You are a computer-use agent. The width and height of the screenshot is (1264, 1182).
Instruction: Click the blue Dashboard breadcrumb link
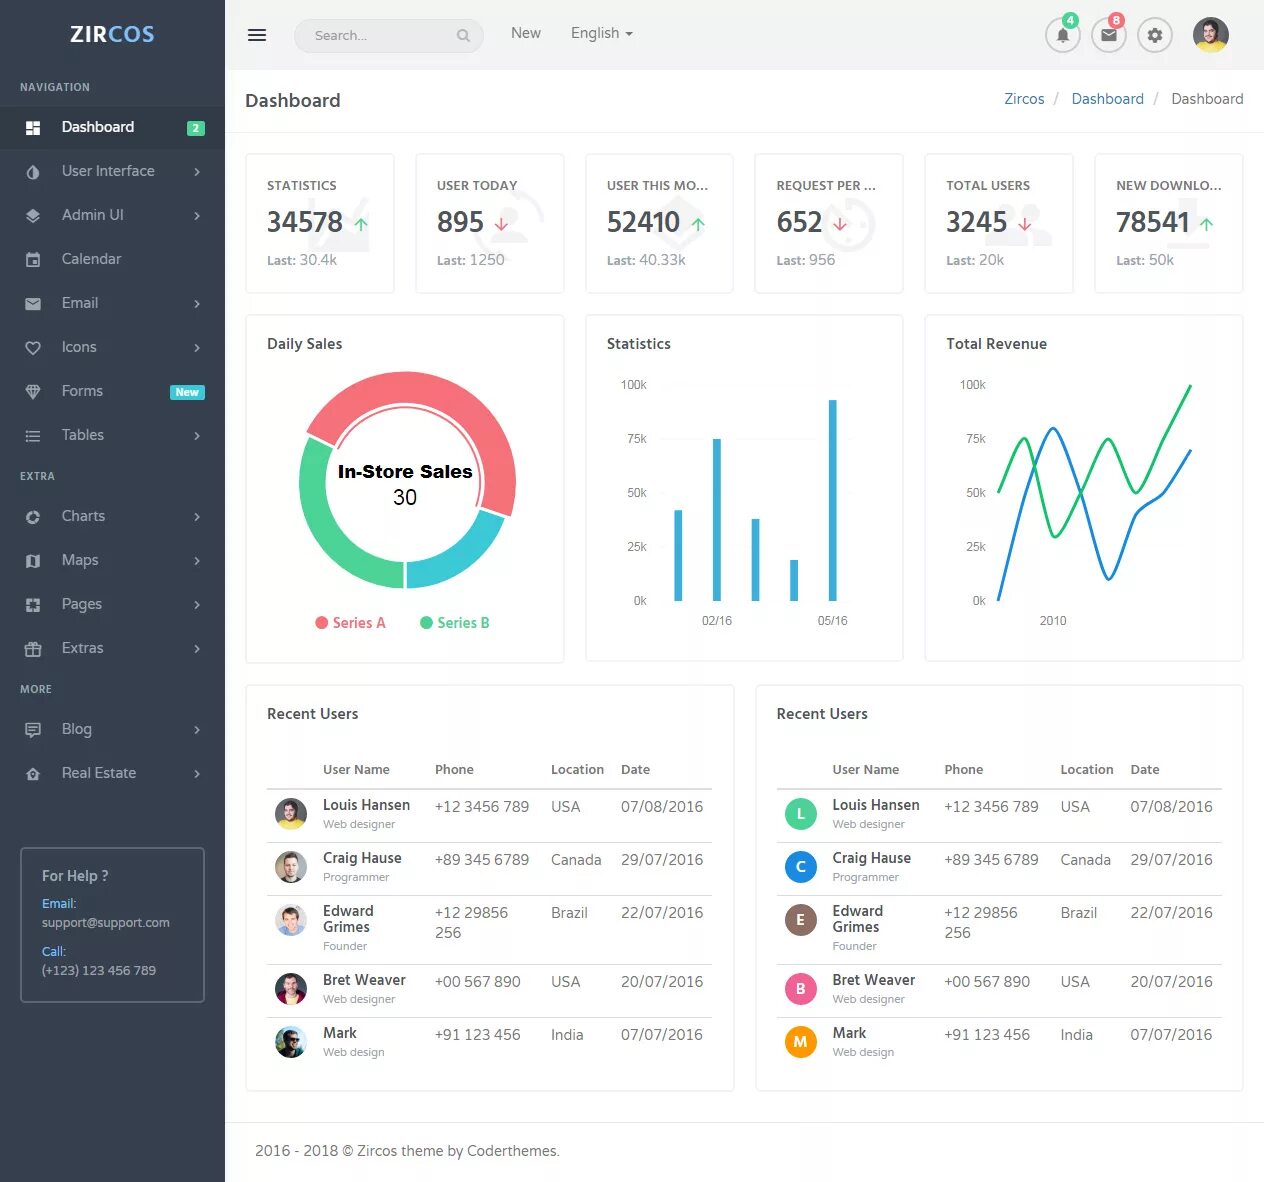click(1107, 99)
